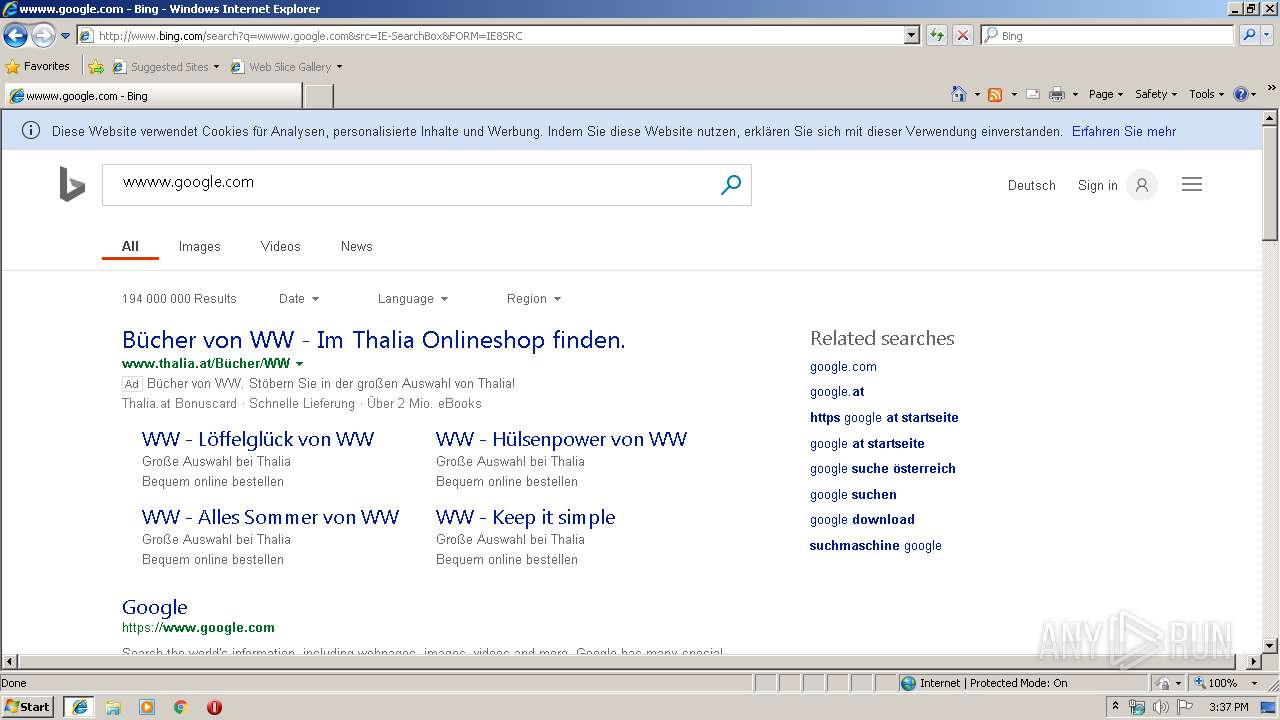The image size is (1280, 720).
Task: Click the red taskbar shield icon
Action: [214, 707]
